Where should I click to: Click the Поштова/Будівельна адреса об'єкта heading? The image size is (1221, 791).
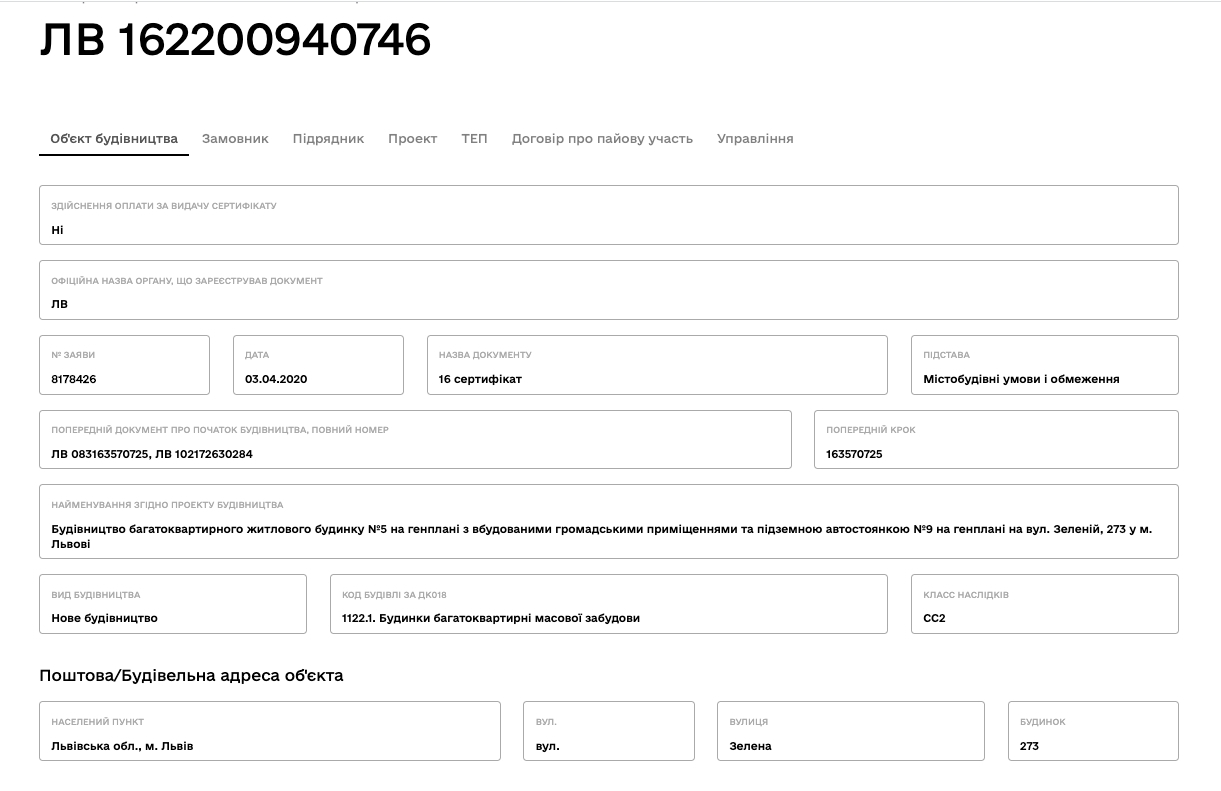[191, 675]
